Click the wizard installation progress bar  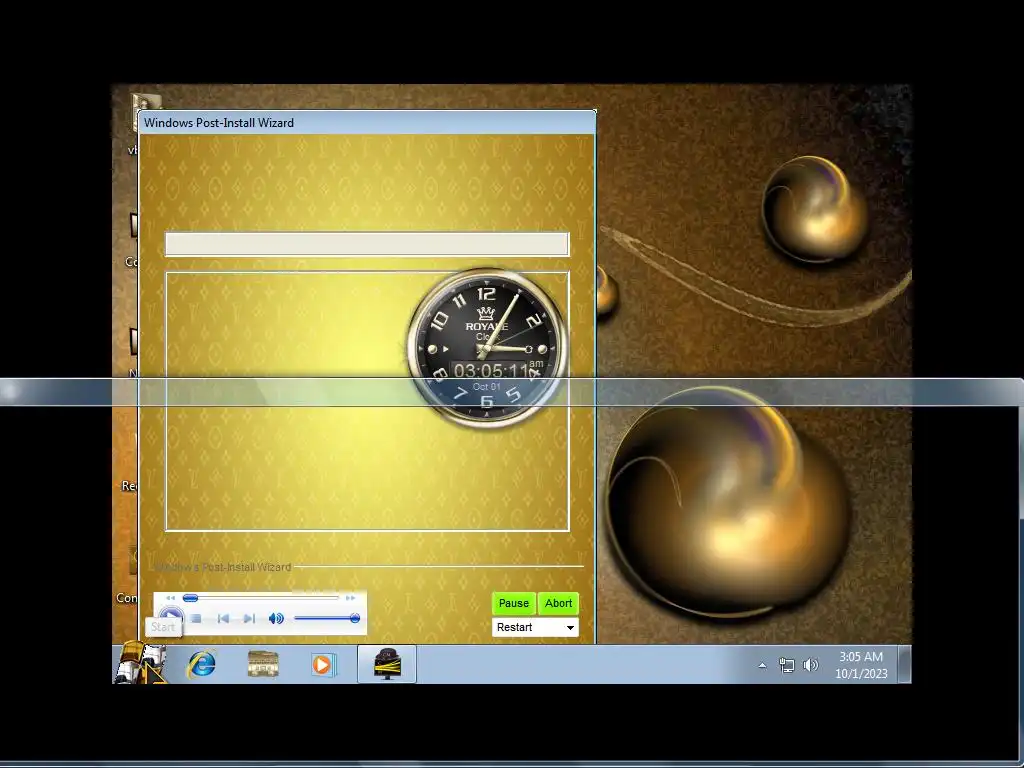[367, 244]
